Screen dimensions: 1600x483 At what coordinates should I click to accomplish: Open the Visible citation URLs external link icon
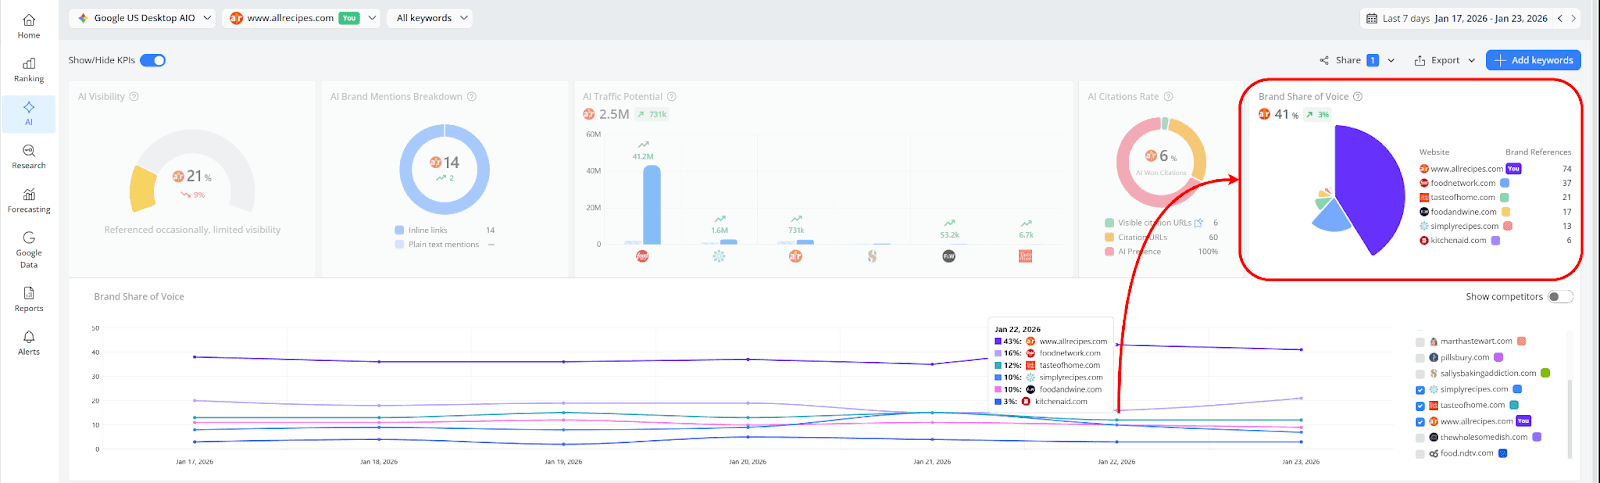pos(1199,223)
